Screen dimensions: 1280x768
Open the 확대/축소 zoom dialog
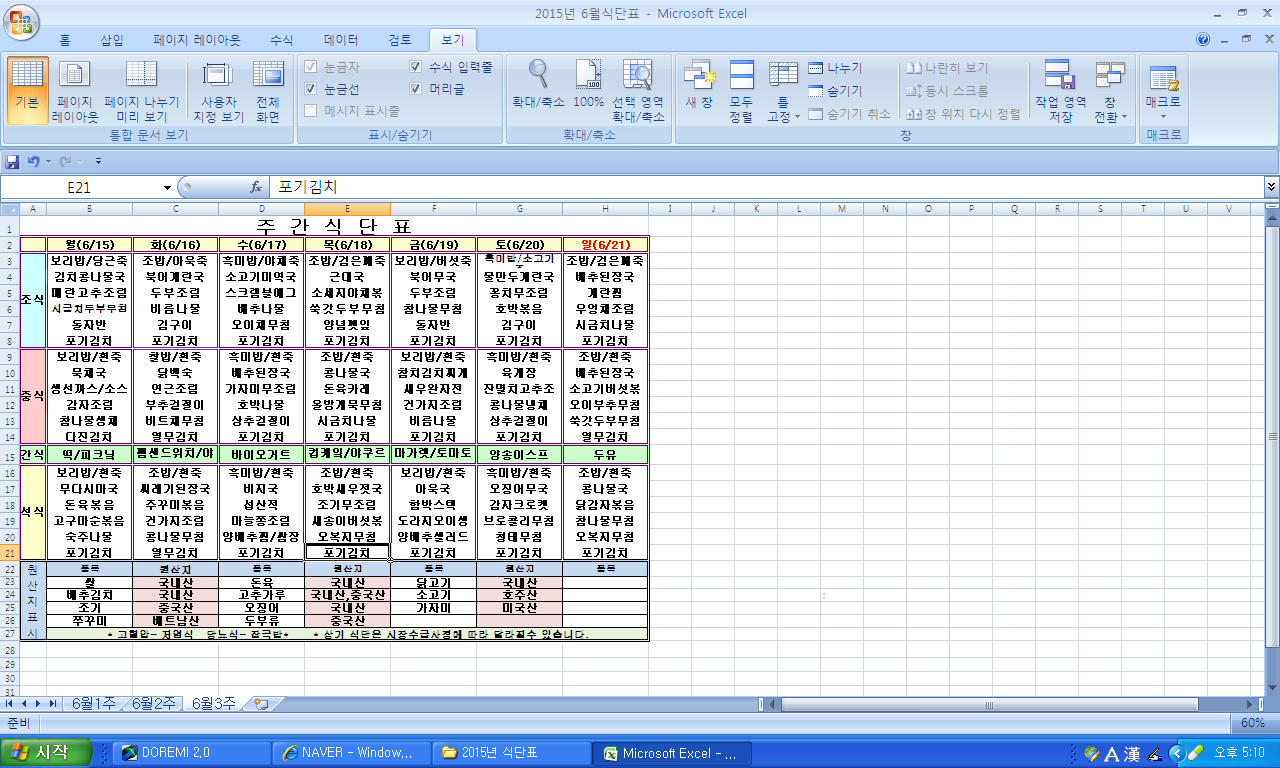(x=538, y=76)
